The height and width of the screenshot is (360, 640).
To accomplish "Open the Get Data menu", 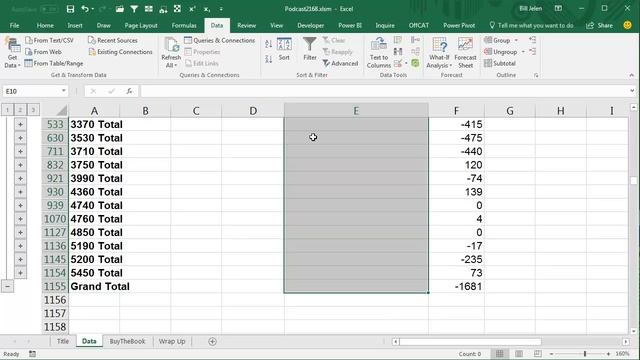I will pyautogui.click(x=12, y=53).
